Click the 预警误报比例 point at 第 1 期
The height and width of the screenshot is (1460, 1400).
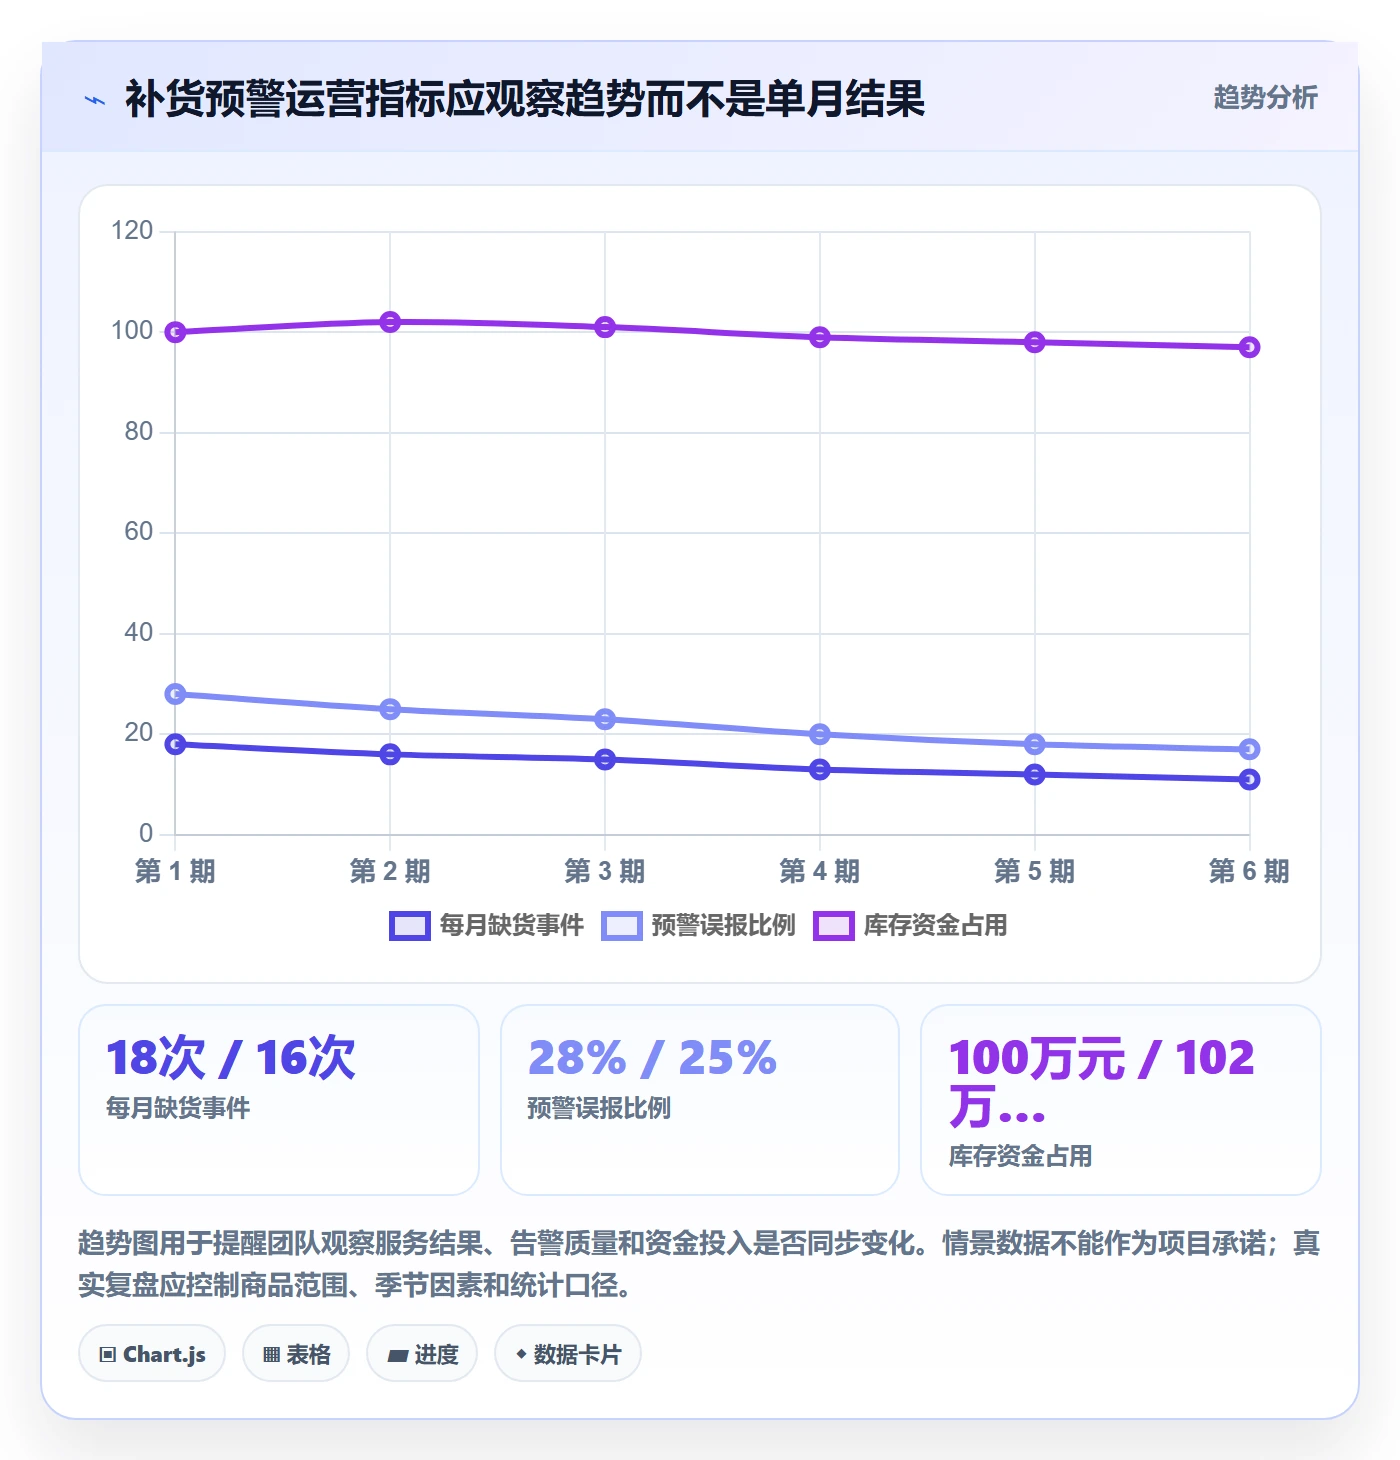click(x=175, y=694)
